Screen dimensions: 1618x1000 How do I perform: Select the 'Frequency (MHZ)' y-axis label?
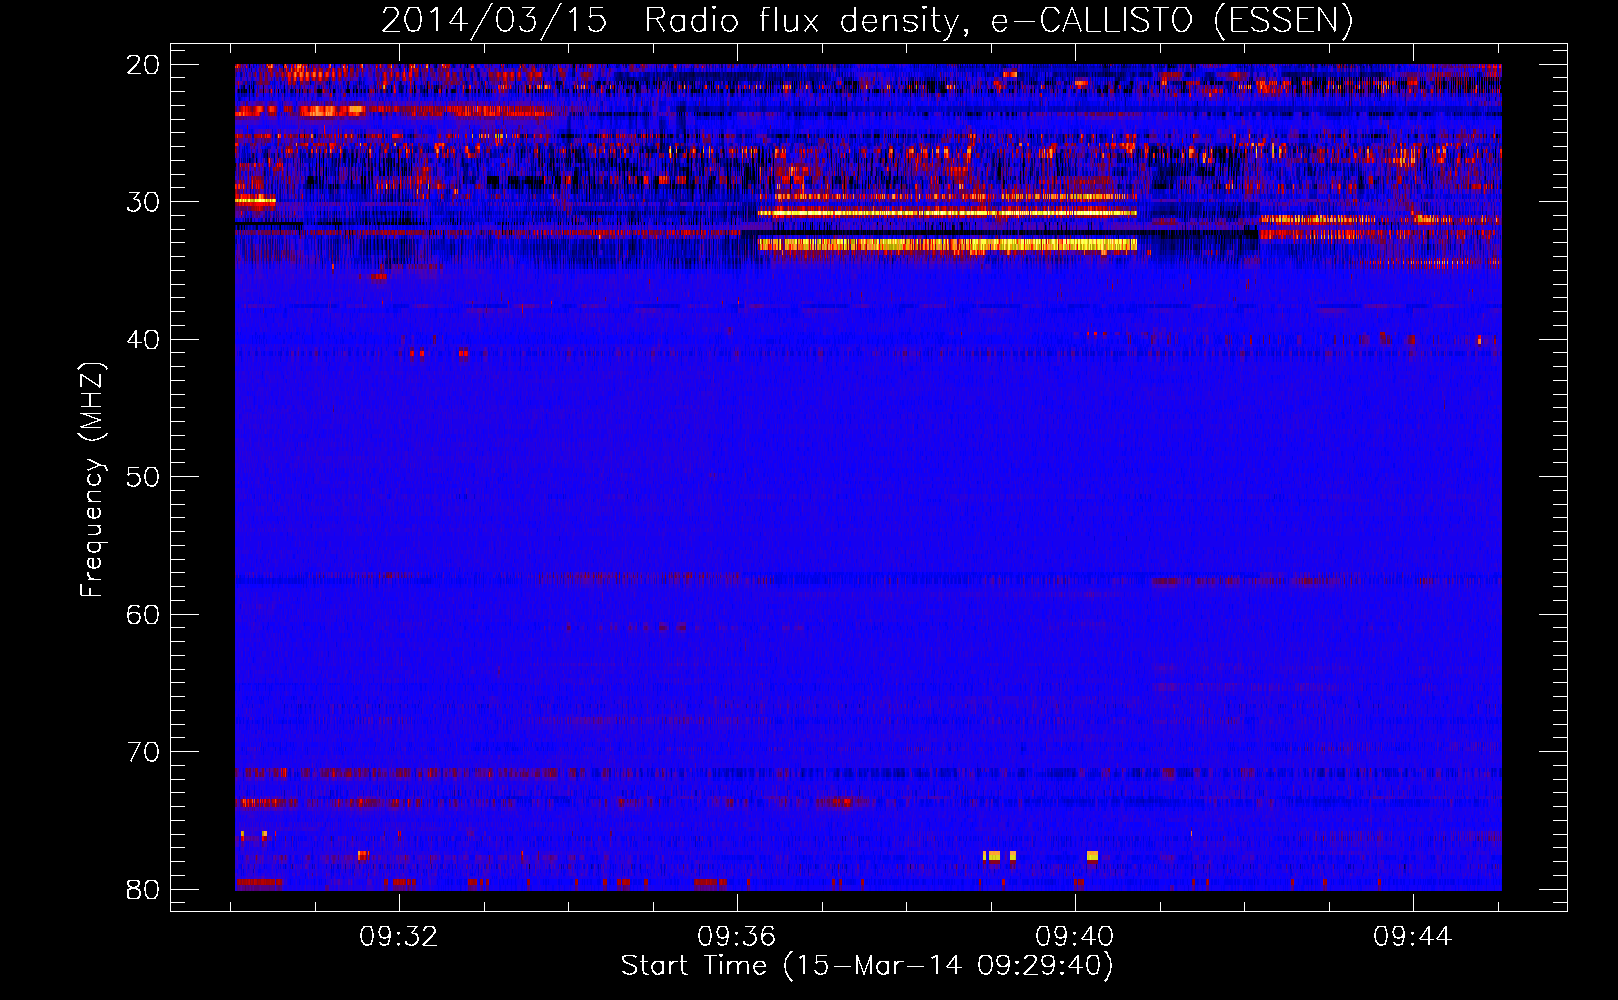92,479
